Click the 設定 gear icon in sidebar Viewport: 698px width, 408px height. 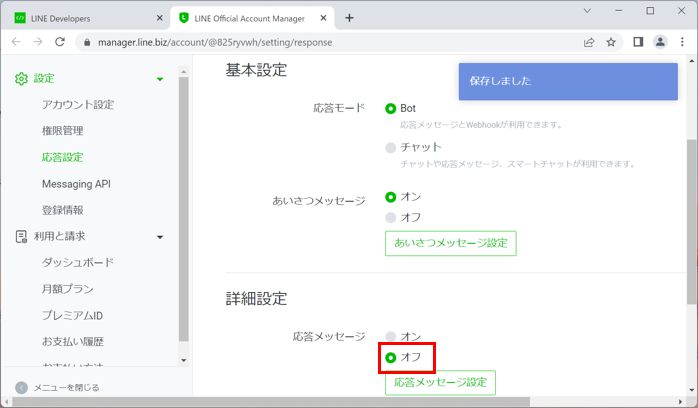[x=21, y=79]
